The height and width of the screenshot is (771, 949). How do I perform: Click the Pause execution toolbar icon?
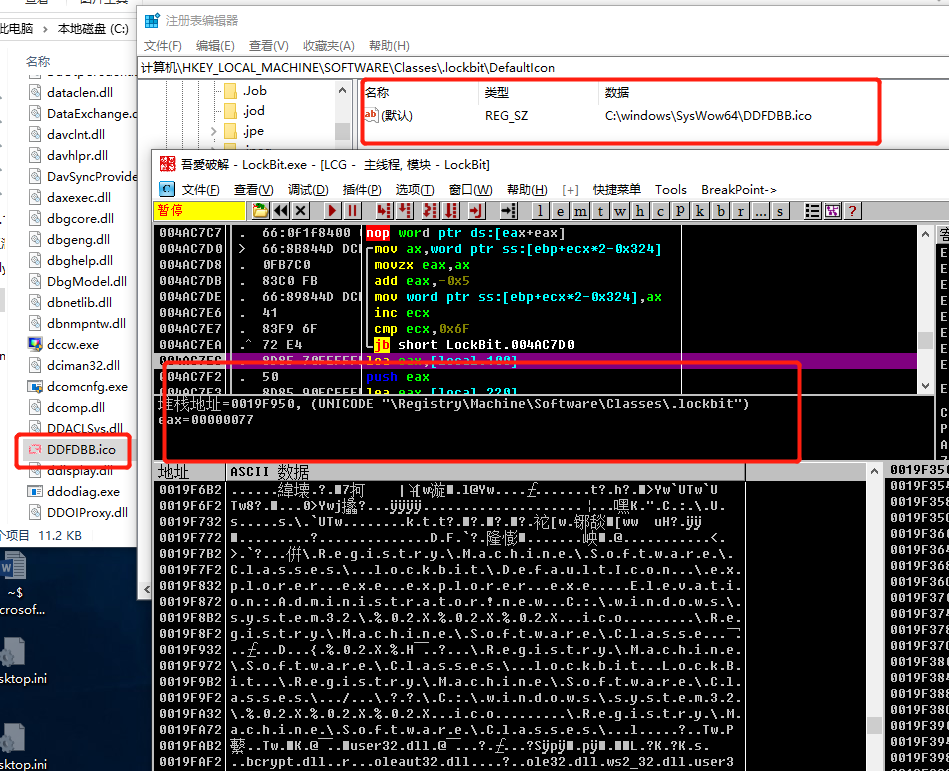coord(353,211)
